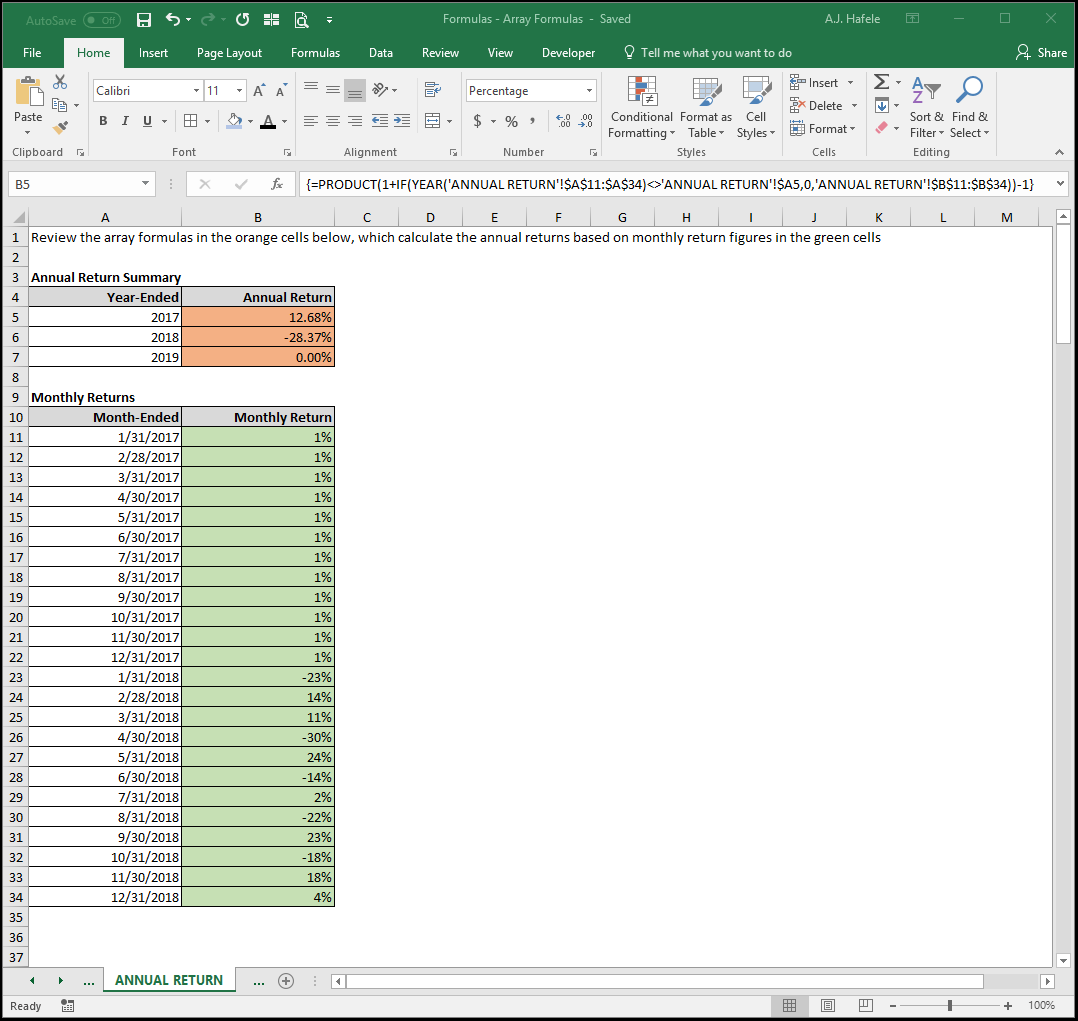The width and height of the screenshot is (1078, 1021).
Task: Switch to the Formulas tab
Action: [315, 53]
